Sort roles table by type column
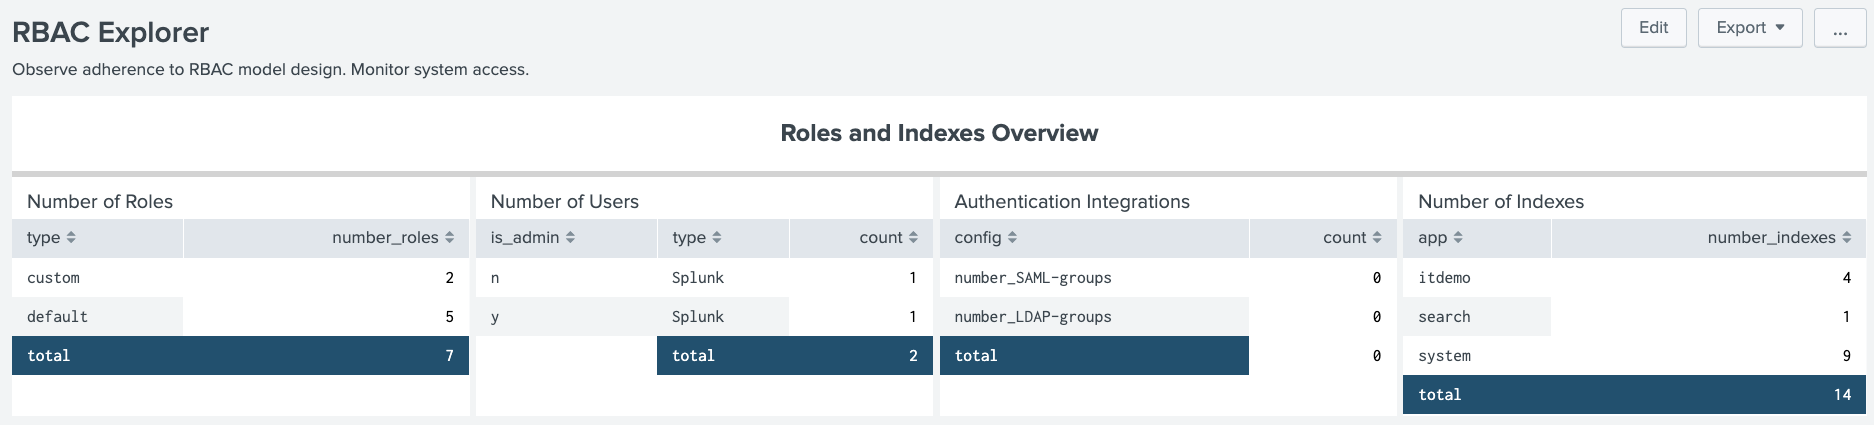This screenshot has height=425, width=1874. coord(97,238)
